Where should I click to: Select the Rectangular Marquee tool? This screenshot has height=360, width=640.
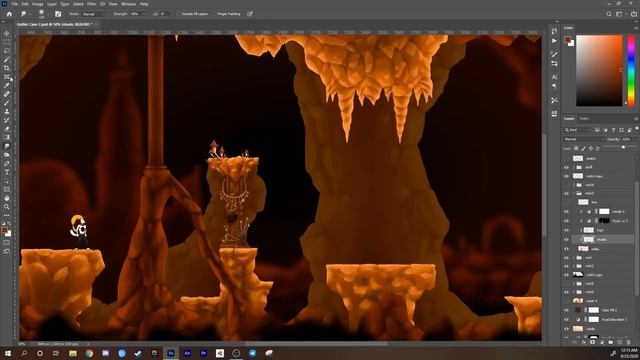pyautogui.click(x=7, y=42)
